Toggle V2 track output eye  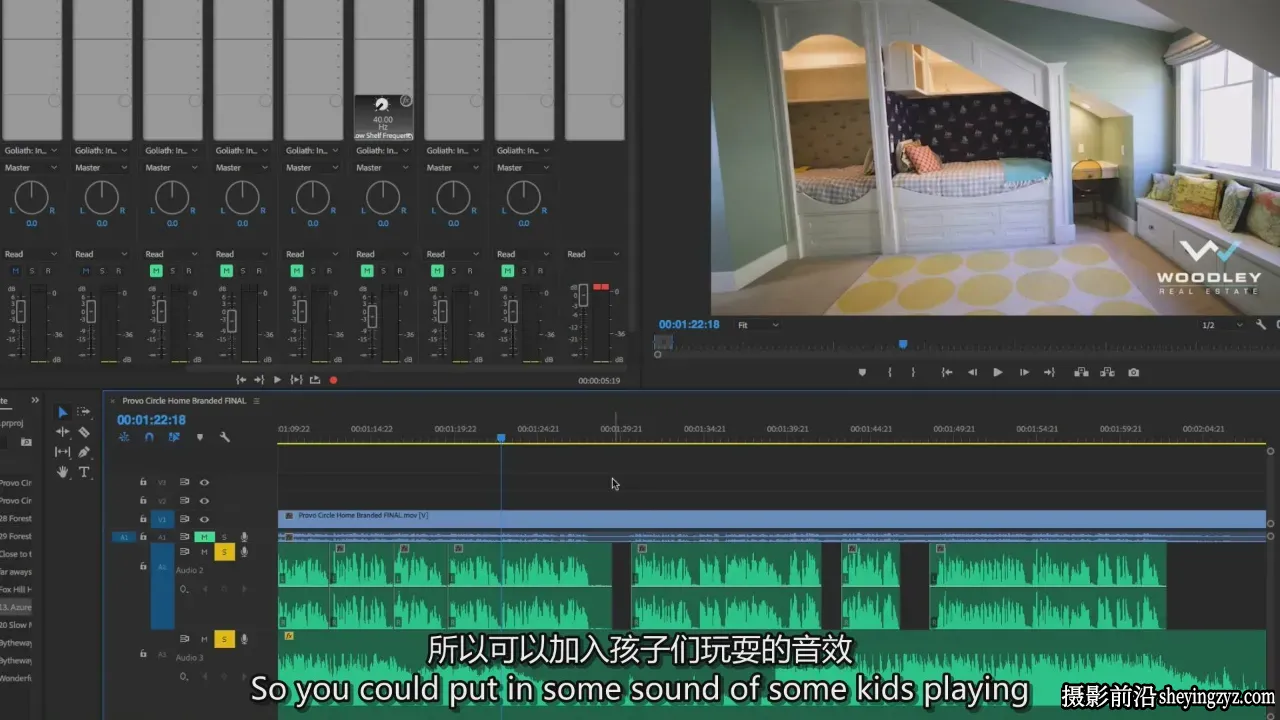click(204, 501)
